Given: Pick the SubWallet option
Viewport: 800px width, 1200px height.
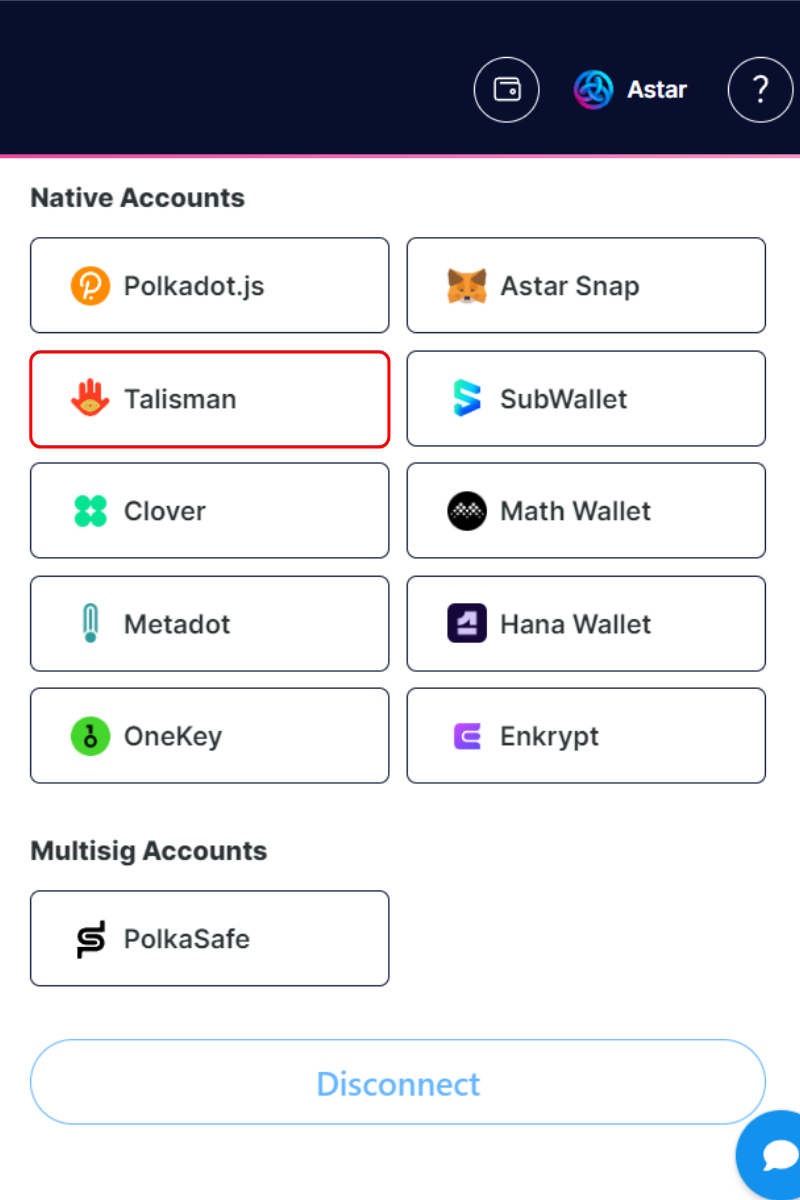Looking at the screenshot, I should pos(585,399).
